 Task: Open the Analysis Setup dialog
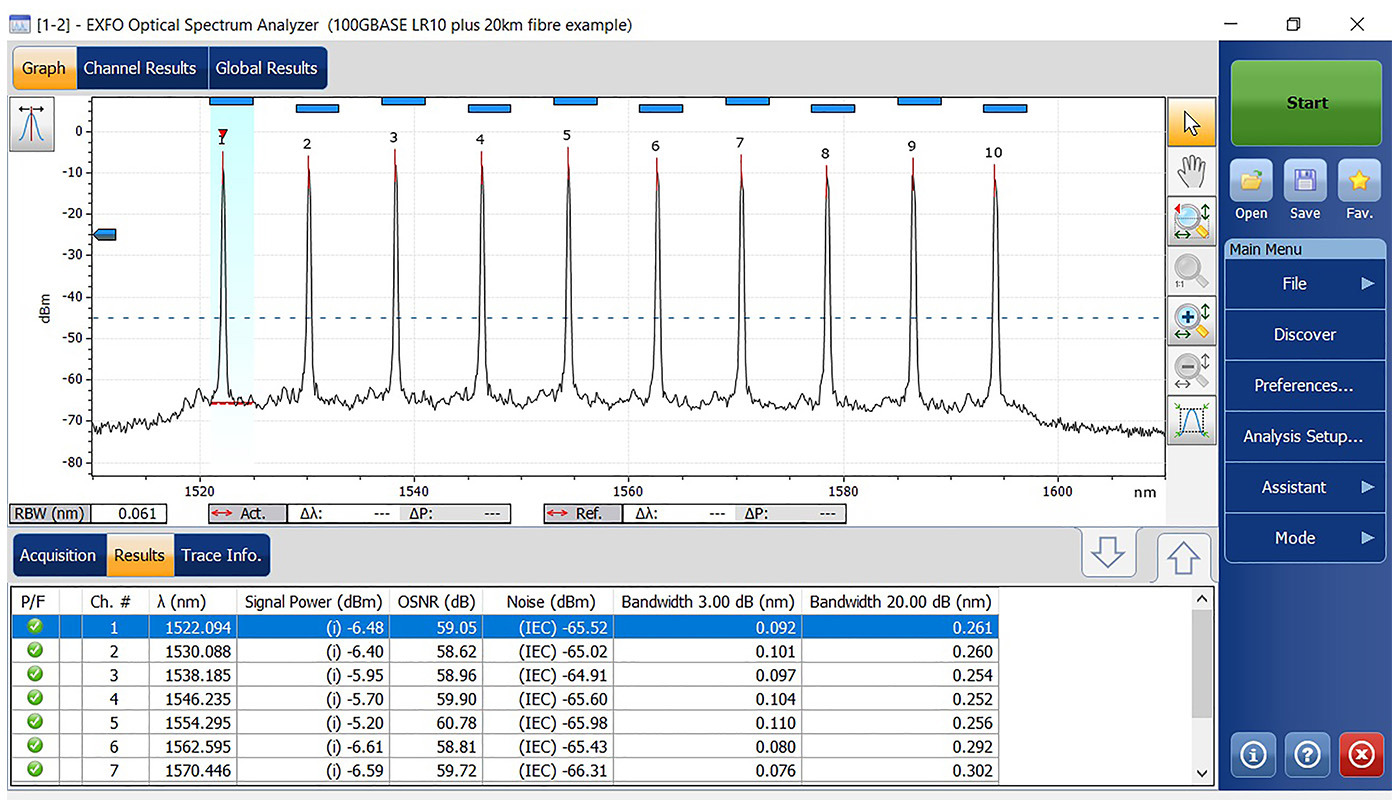coord(1304,436)
